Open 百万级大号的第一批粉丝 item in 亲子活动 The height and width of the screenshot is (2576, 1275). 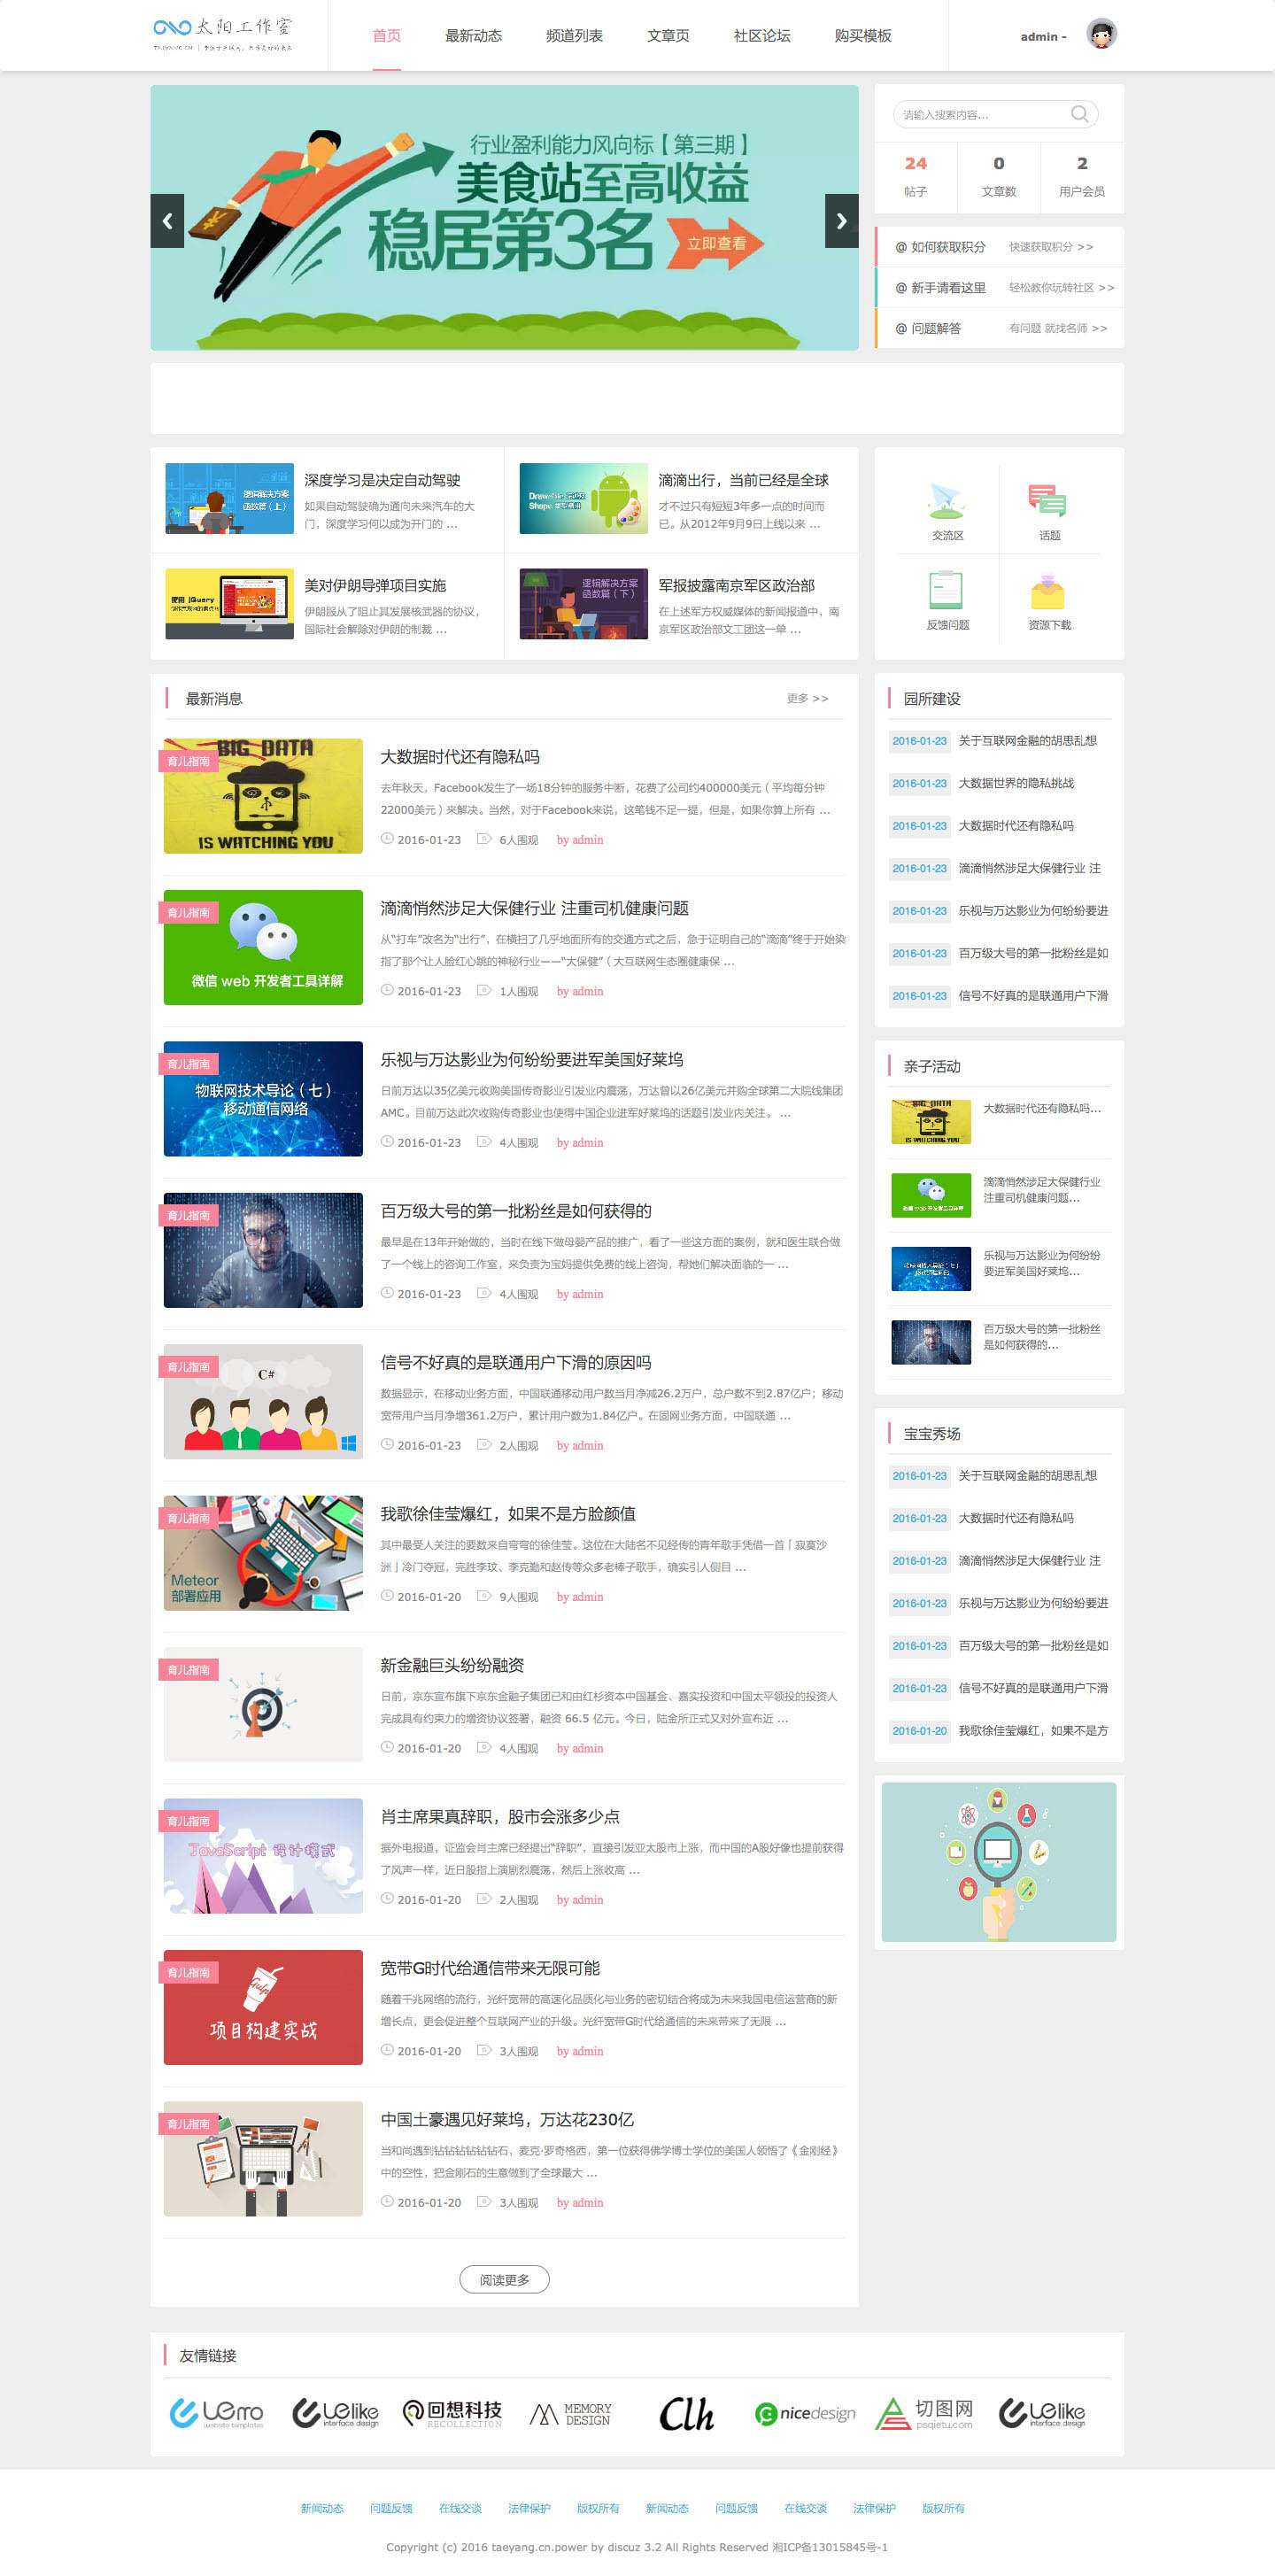tap(1041, 1337)
